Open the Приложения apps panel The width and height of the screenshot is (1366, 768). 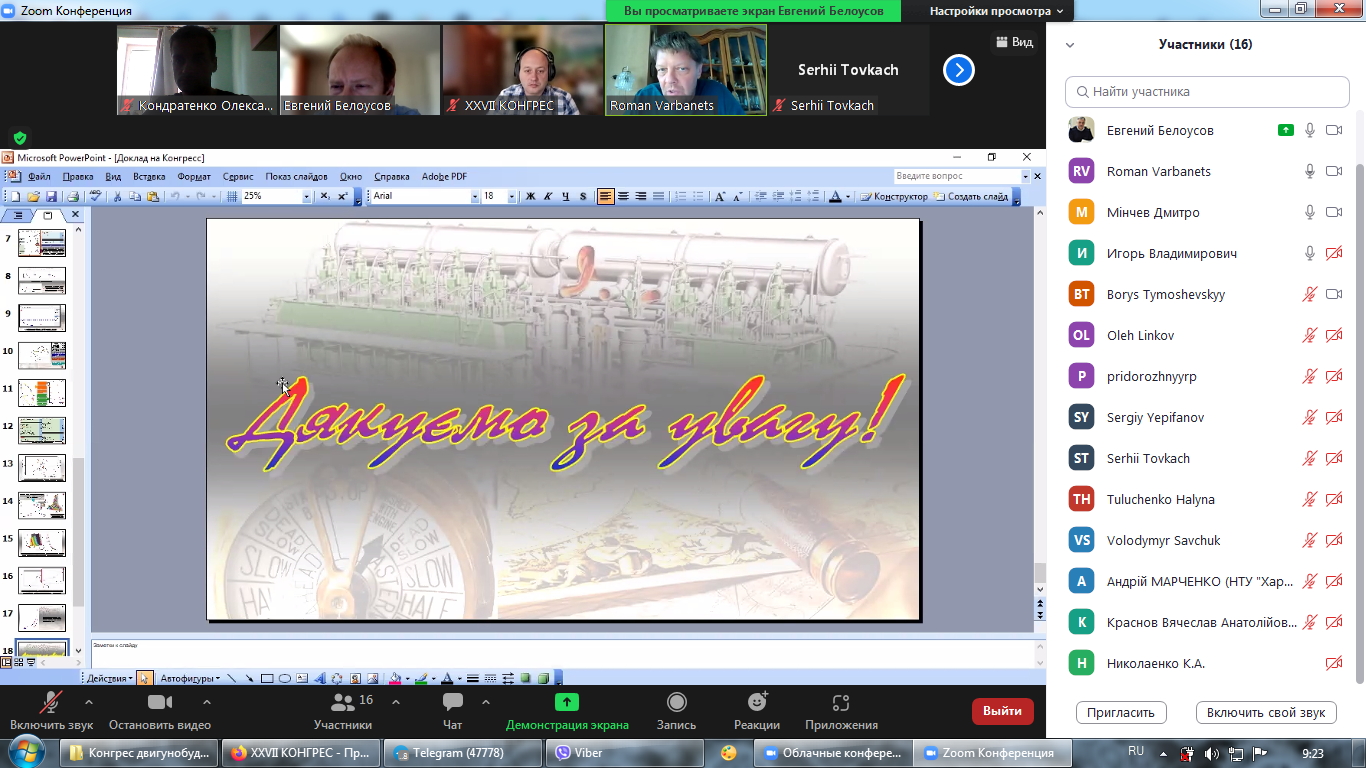[x=840, y=710]
